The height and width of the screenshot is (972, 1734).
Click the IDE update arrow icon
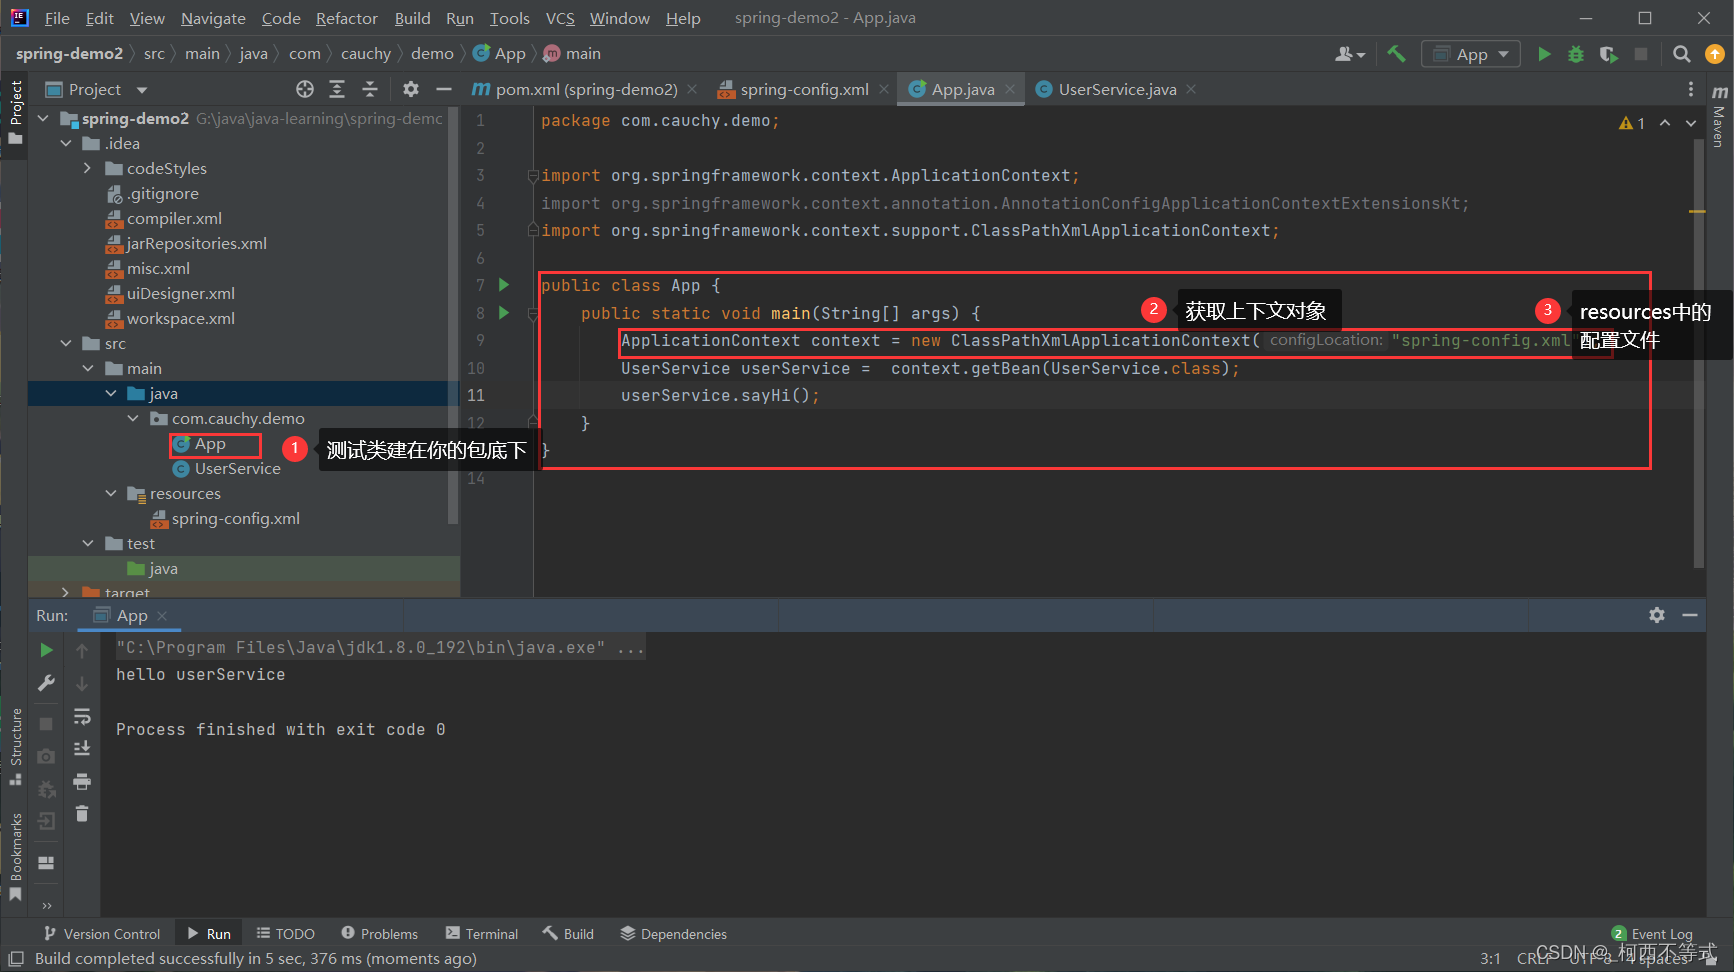point(1714,54)
